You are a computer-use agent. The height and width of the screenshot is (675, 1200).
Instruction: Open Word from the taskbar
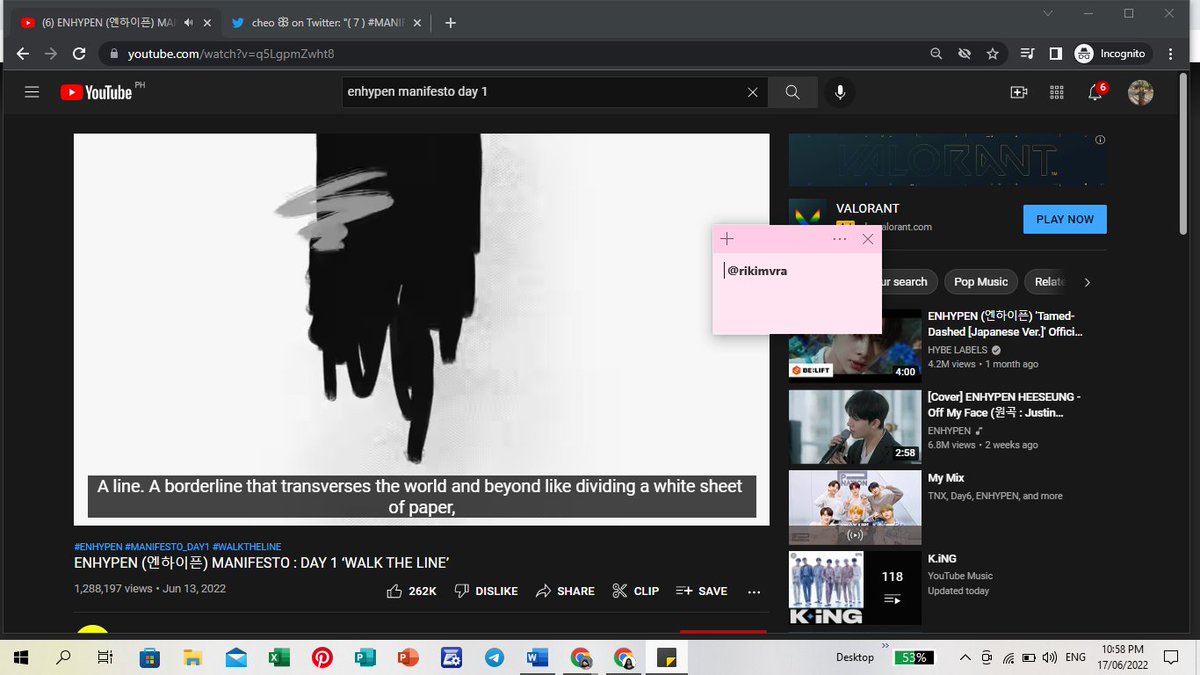coord(537,658)
